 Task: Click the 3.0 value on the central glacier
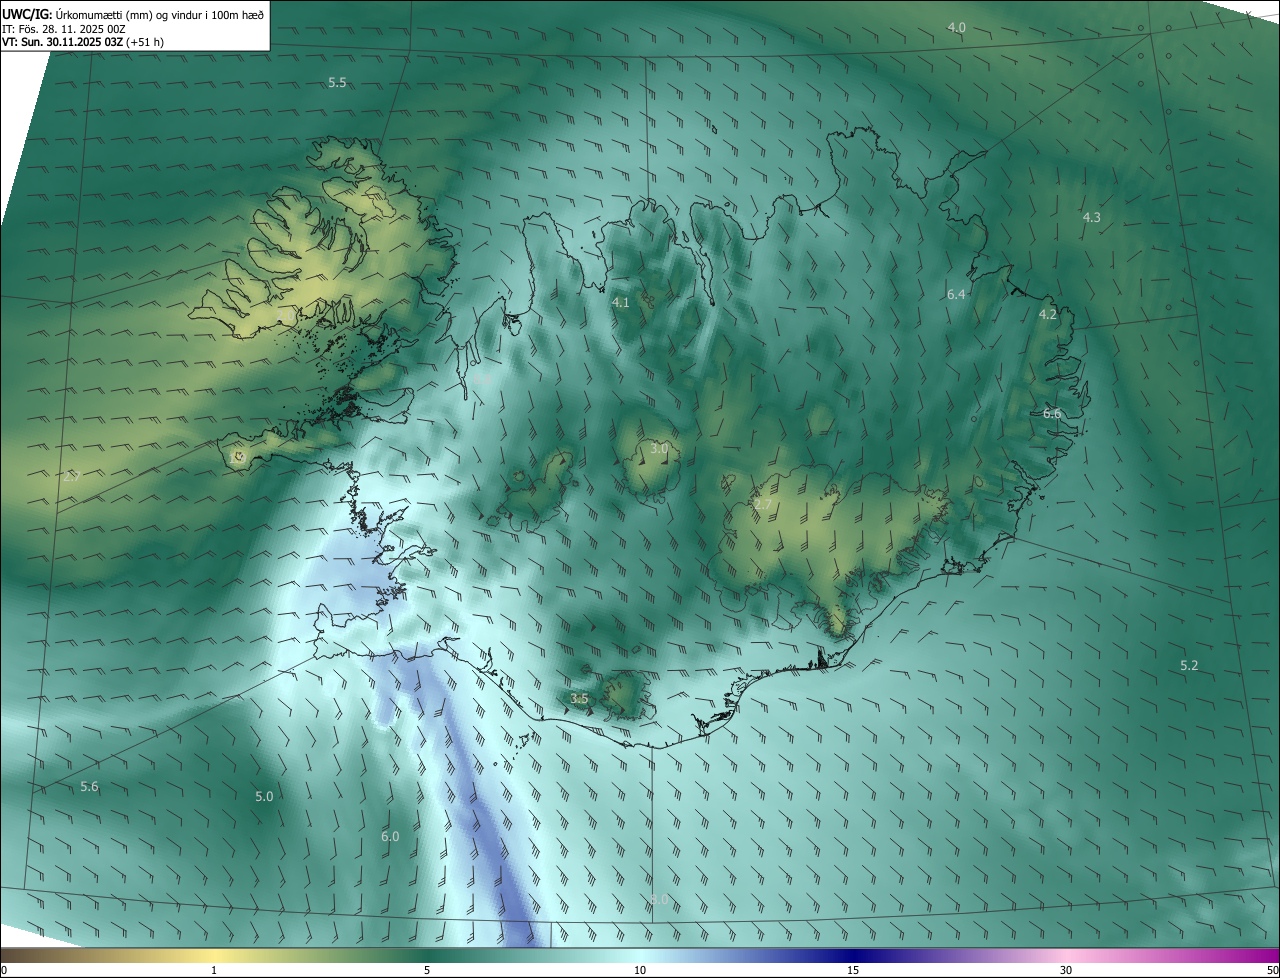tap(658, 449)
